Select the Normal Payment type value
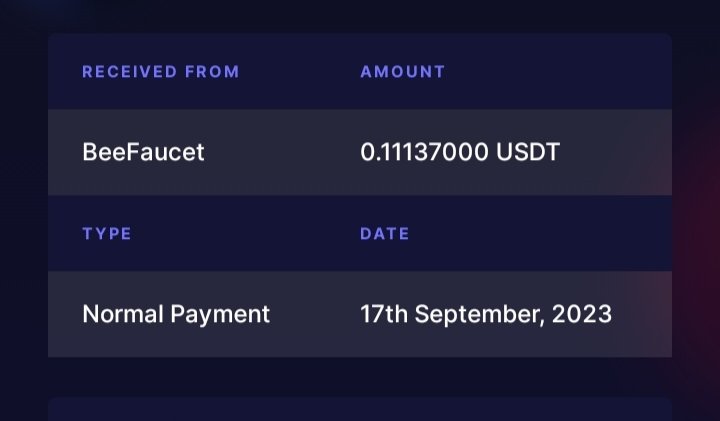Image resolution: width=720 pixels, height=421 pixels. (x=176, y=314)
